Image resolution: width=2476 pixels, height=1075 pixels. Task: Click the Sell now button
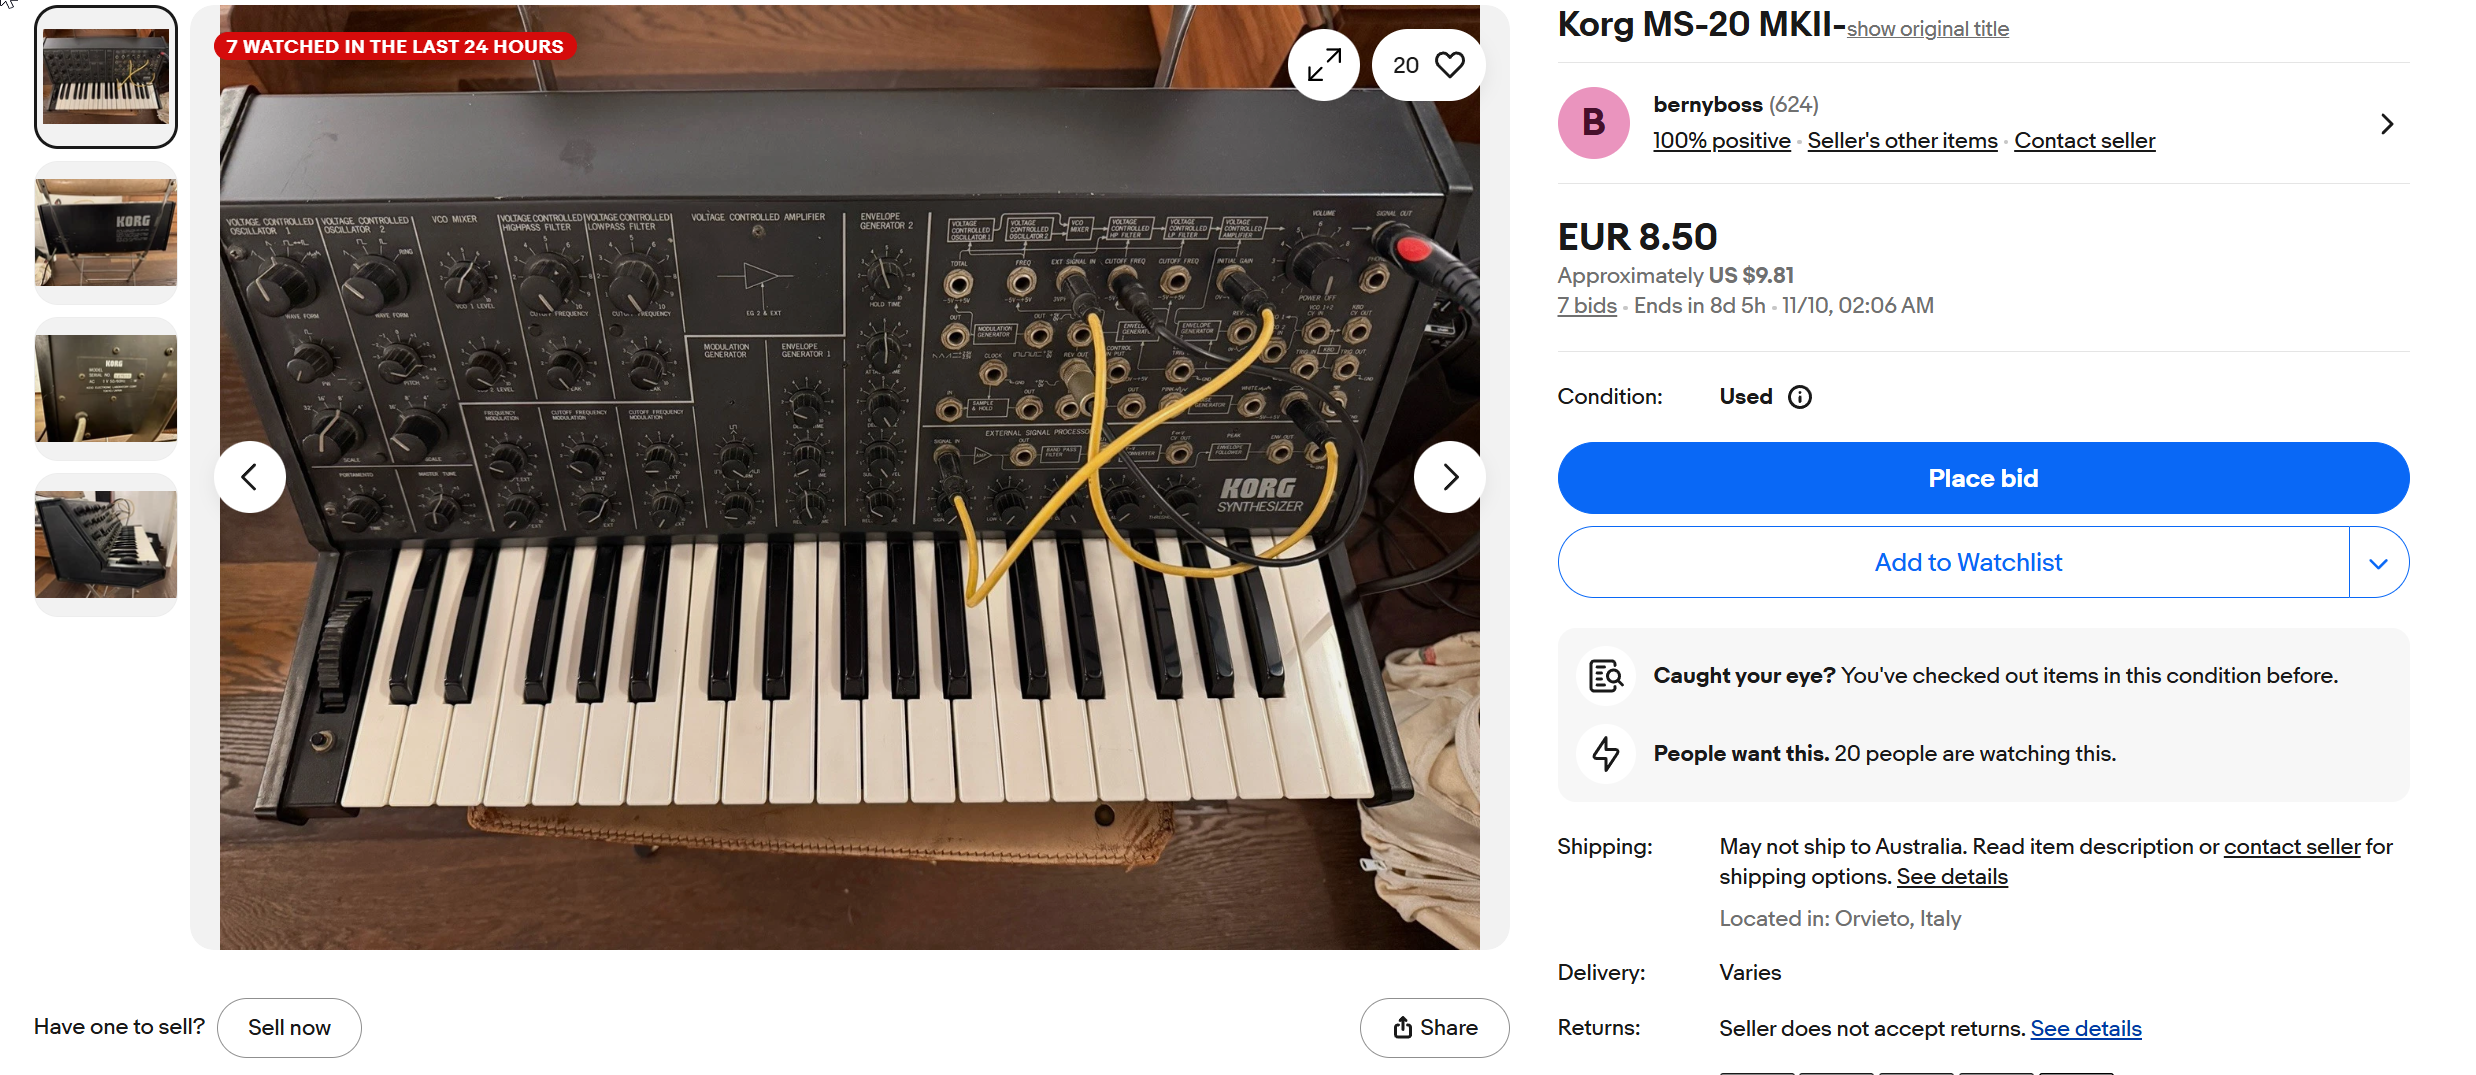289,1027
